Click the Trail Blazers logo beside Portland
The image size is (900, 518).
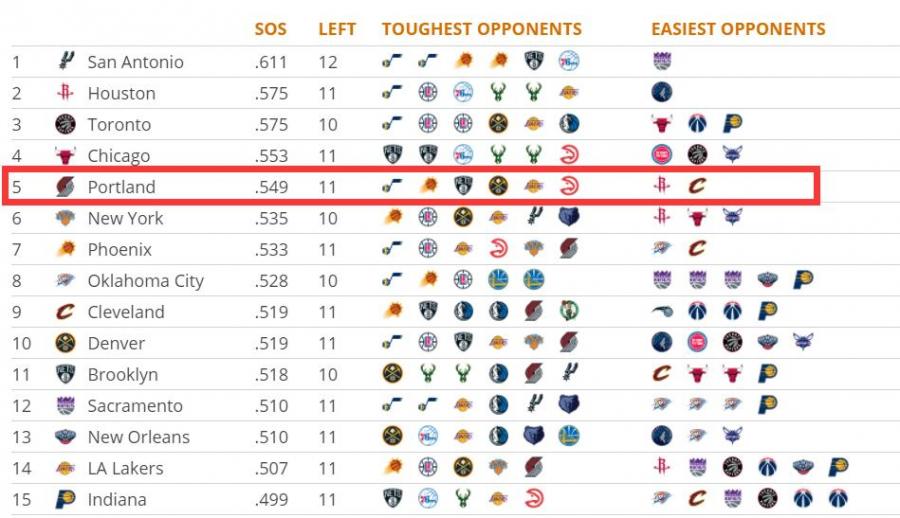(x=65, y=187)
